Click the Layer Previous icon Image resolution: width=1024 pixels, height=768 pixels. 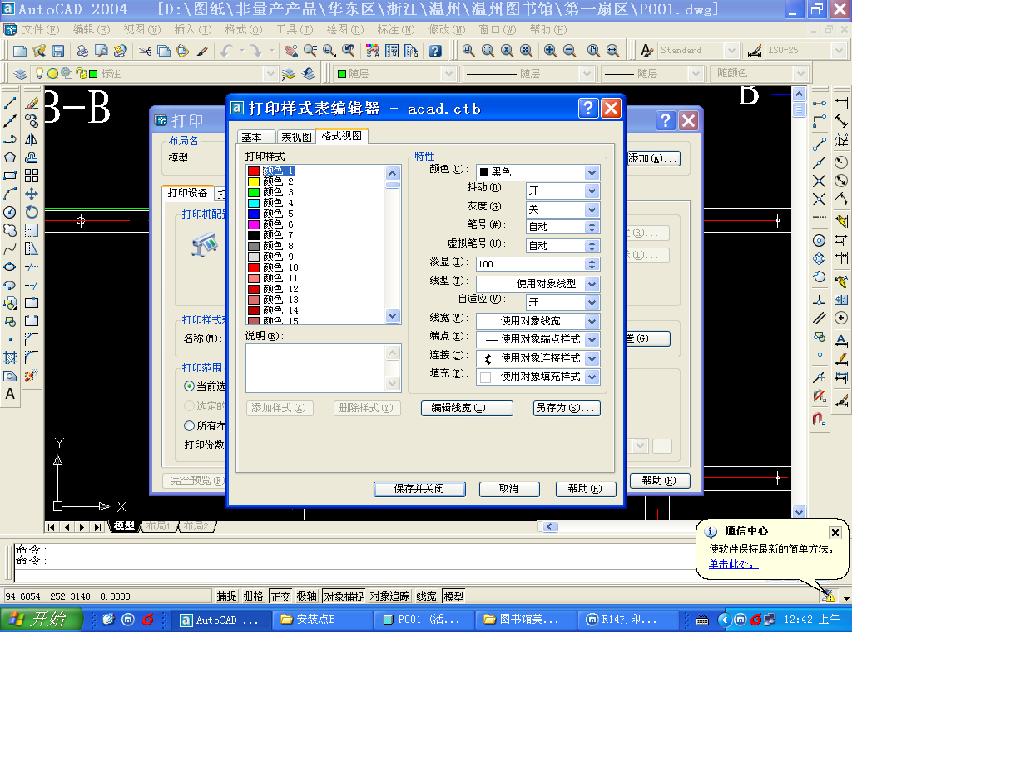[308, 74]
